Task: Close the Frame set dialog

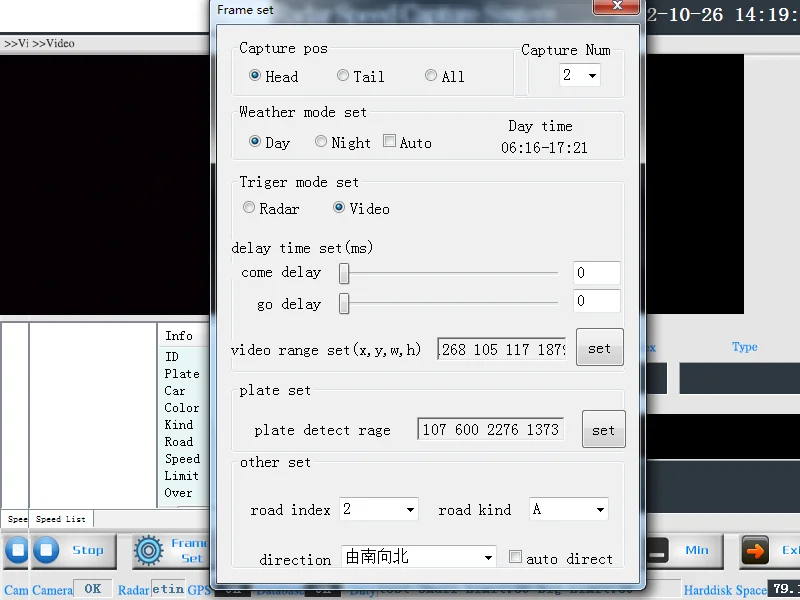Action: 615,9
